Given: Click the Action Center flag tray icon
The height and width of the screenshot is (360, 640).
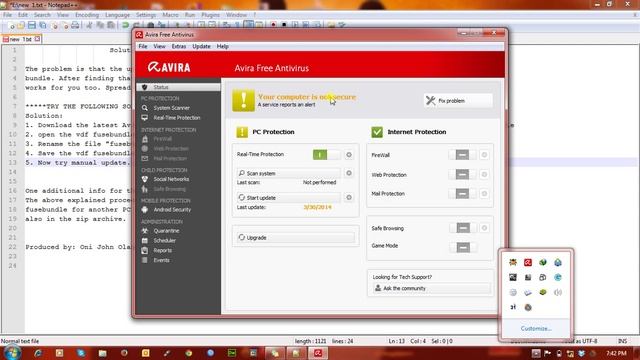Looking at the screenshot, I should (547, 353).
